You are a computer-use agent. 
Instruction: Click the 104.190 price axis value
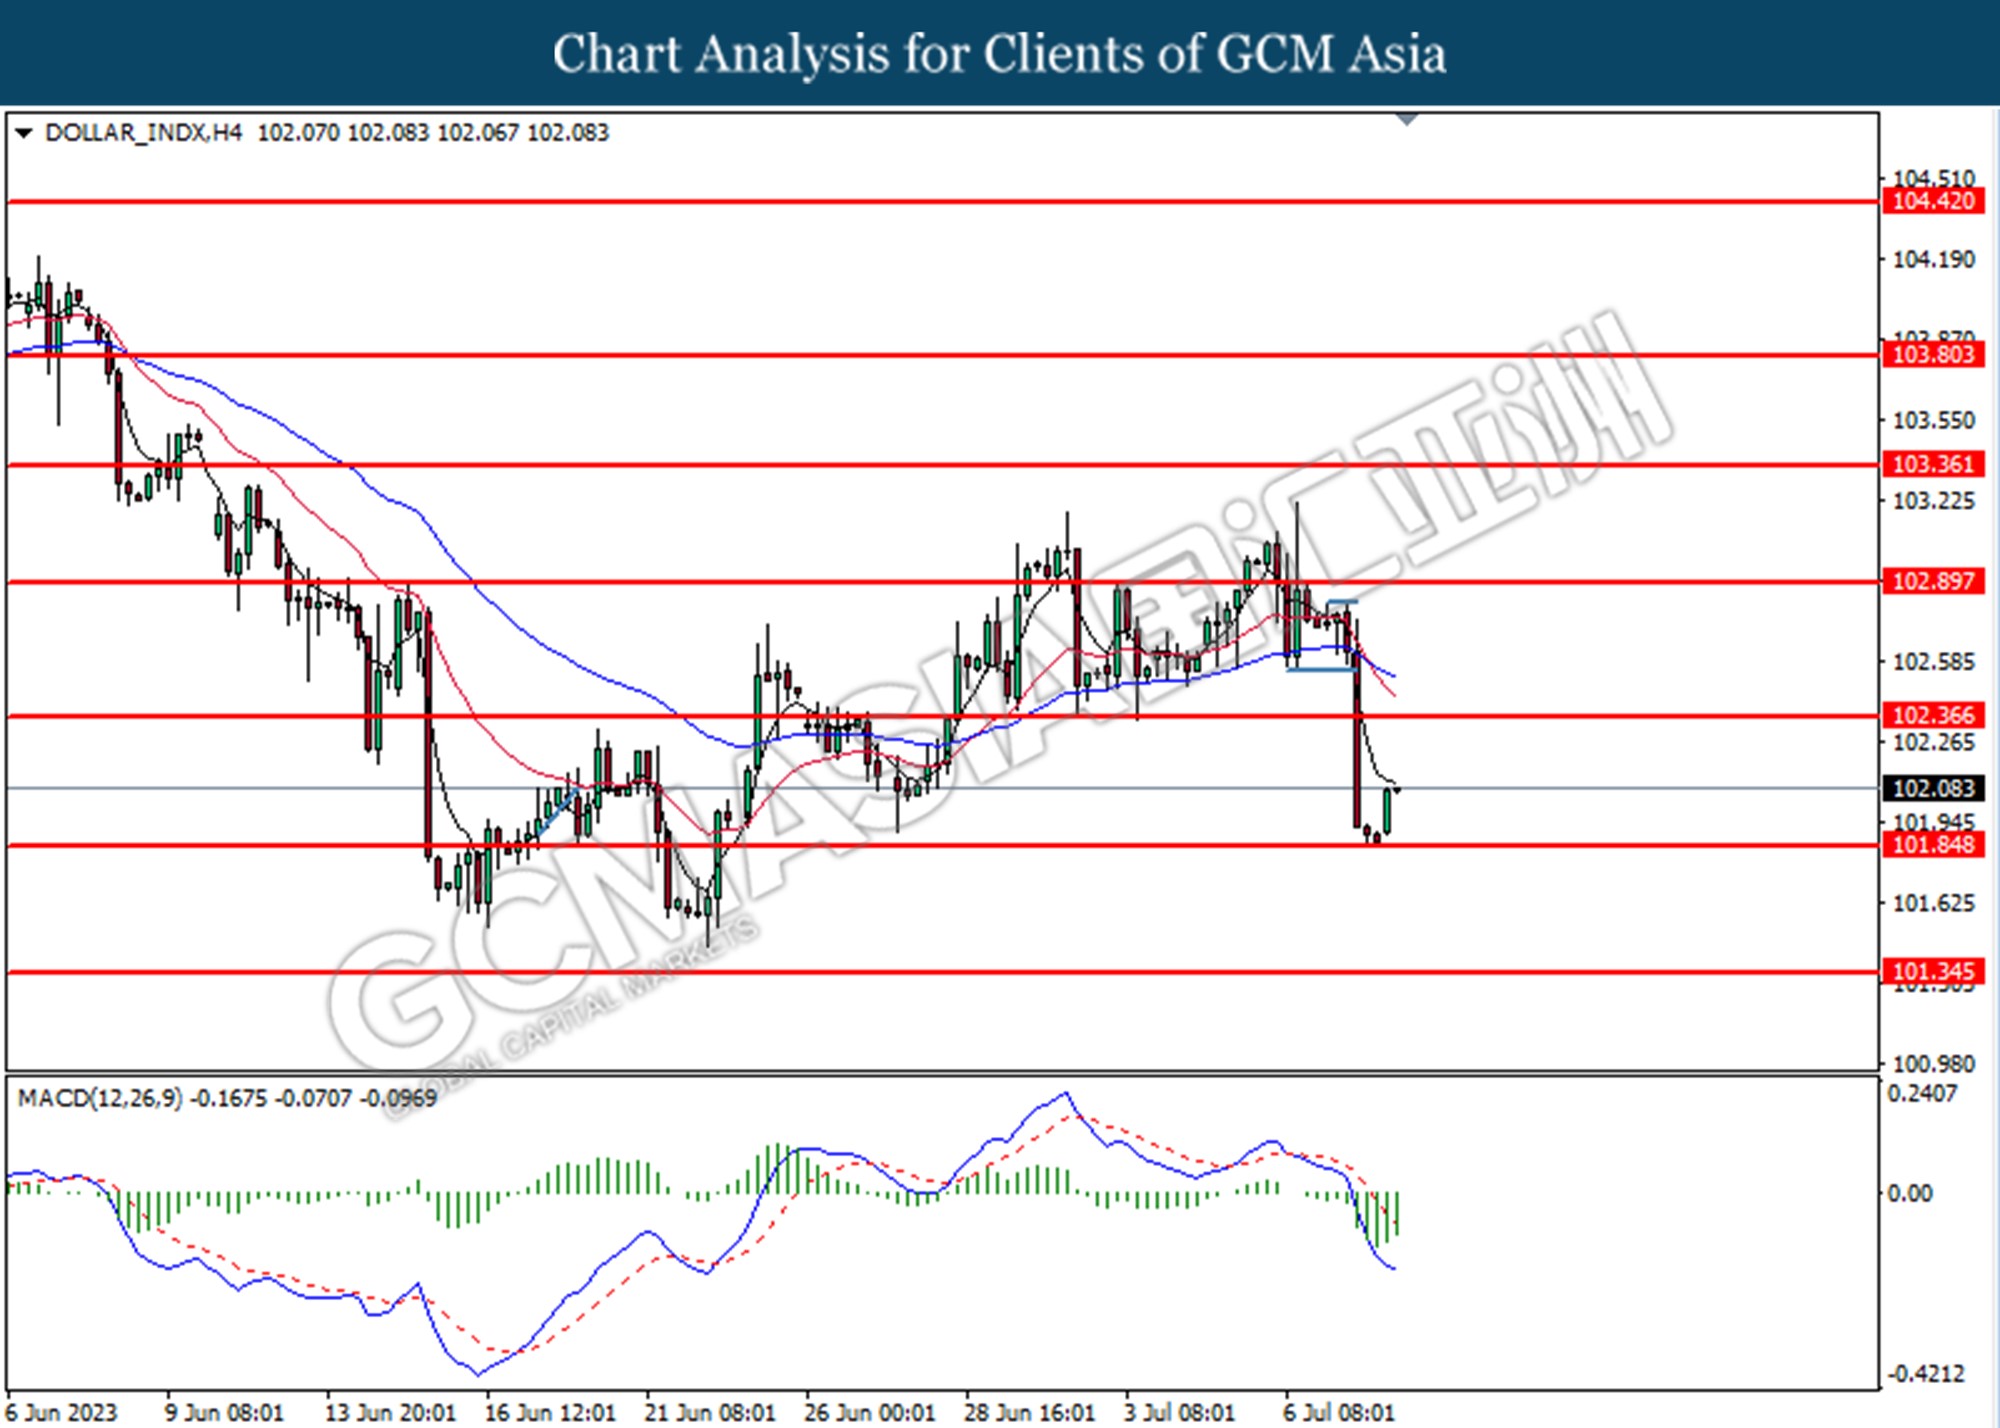(x=1933, y=259)
